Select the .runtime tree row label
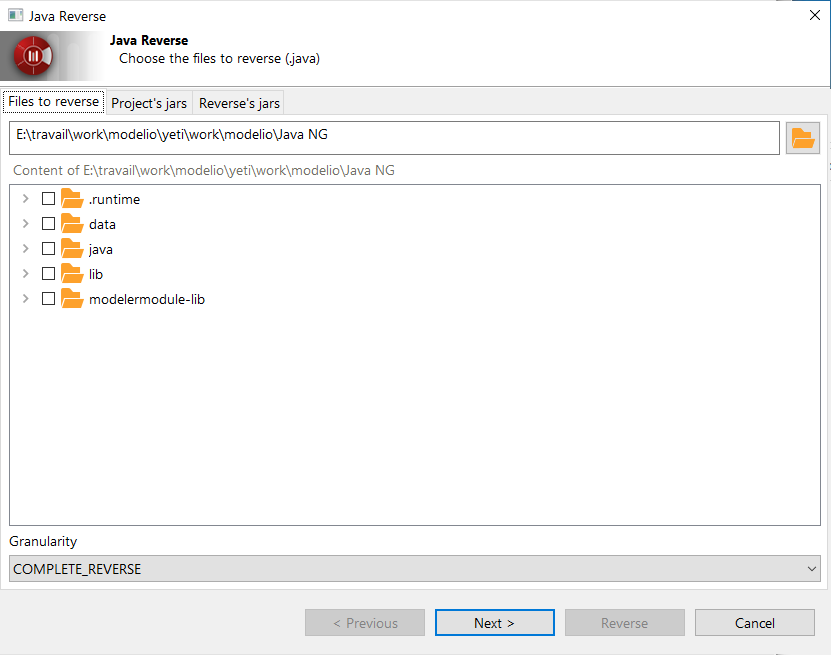Image resolution: width=834 pixels, height=655 pixels. click(114, 199)
